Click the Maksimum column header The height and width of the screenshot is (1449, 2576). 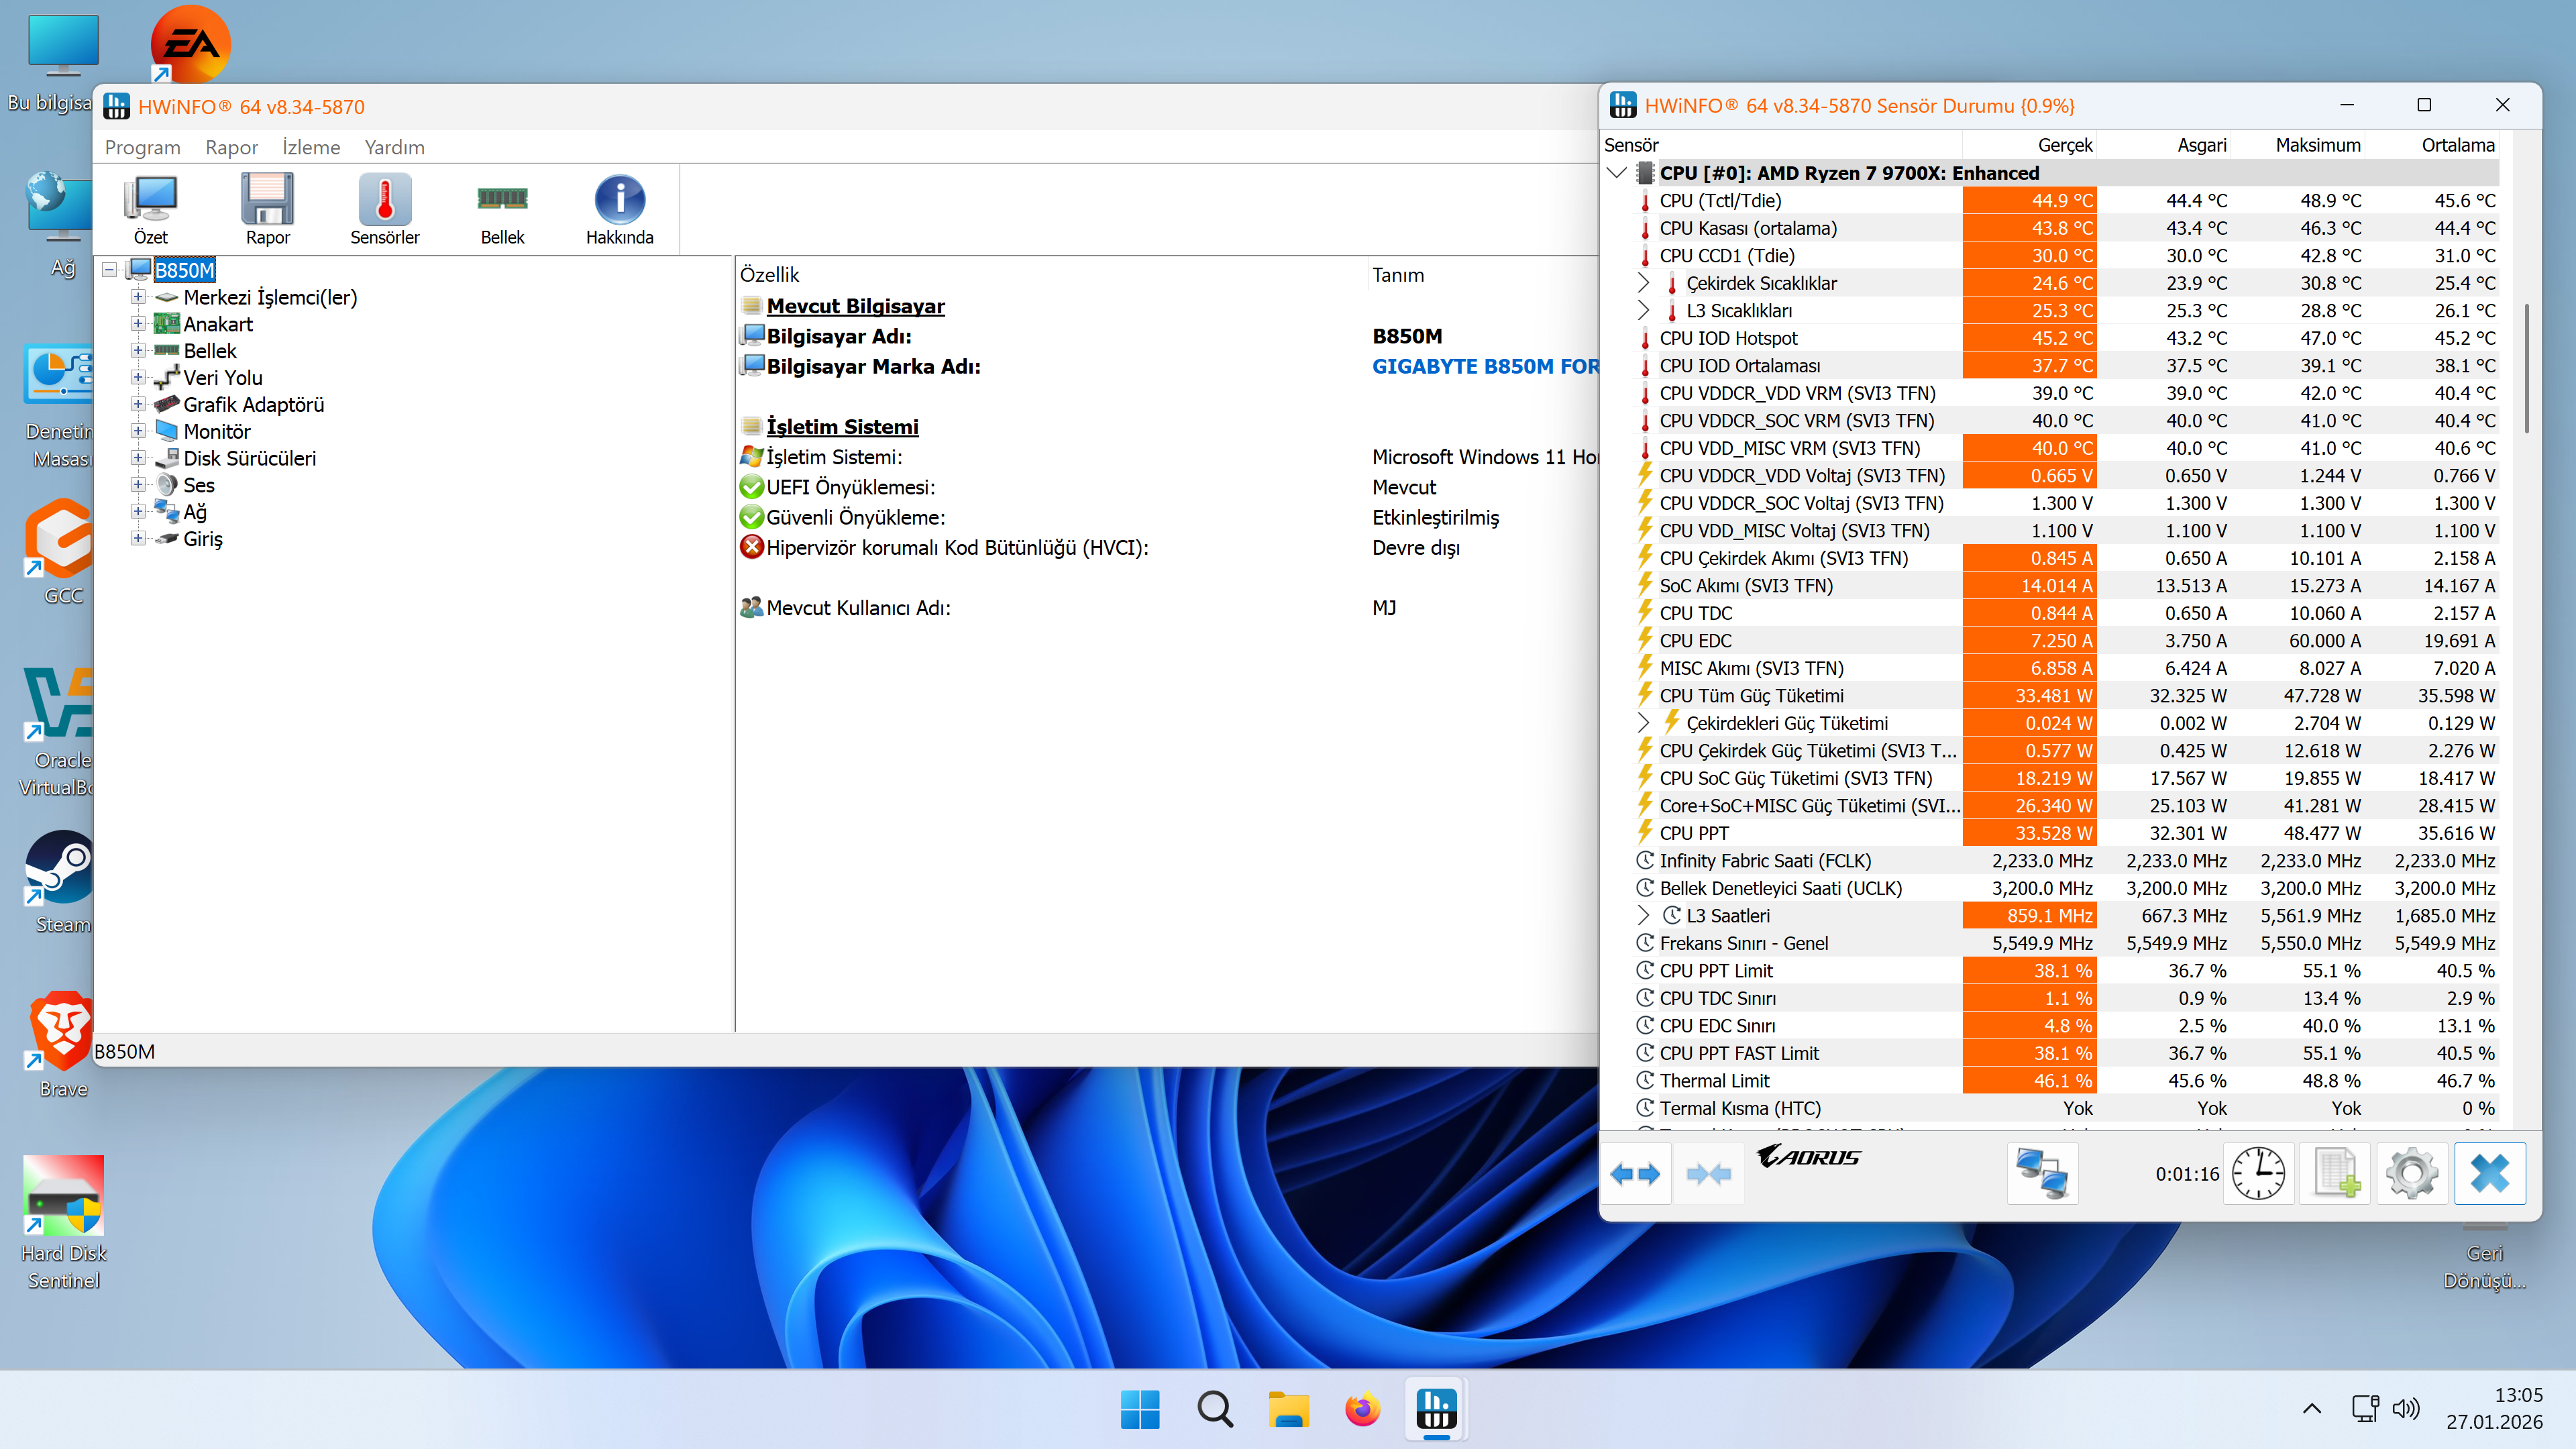click(x=2297, y=145)
